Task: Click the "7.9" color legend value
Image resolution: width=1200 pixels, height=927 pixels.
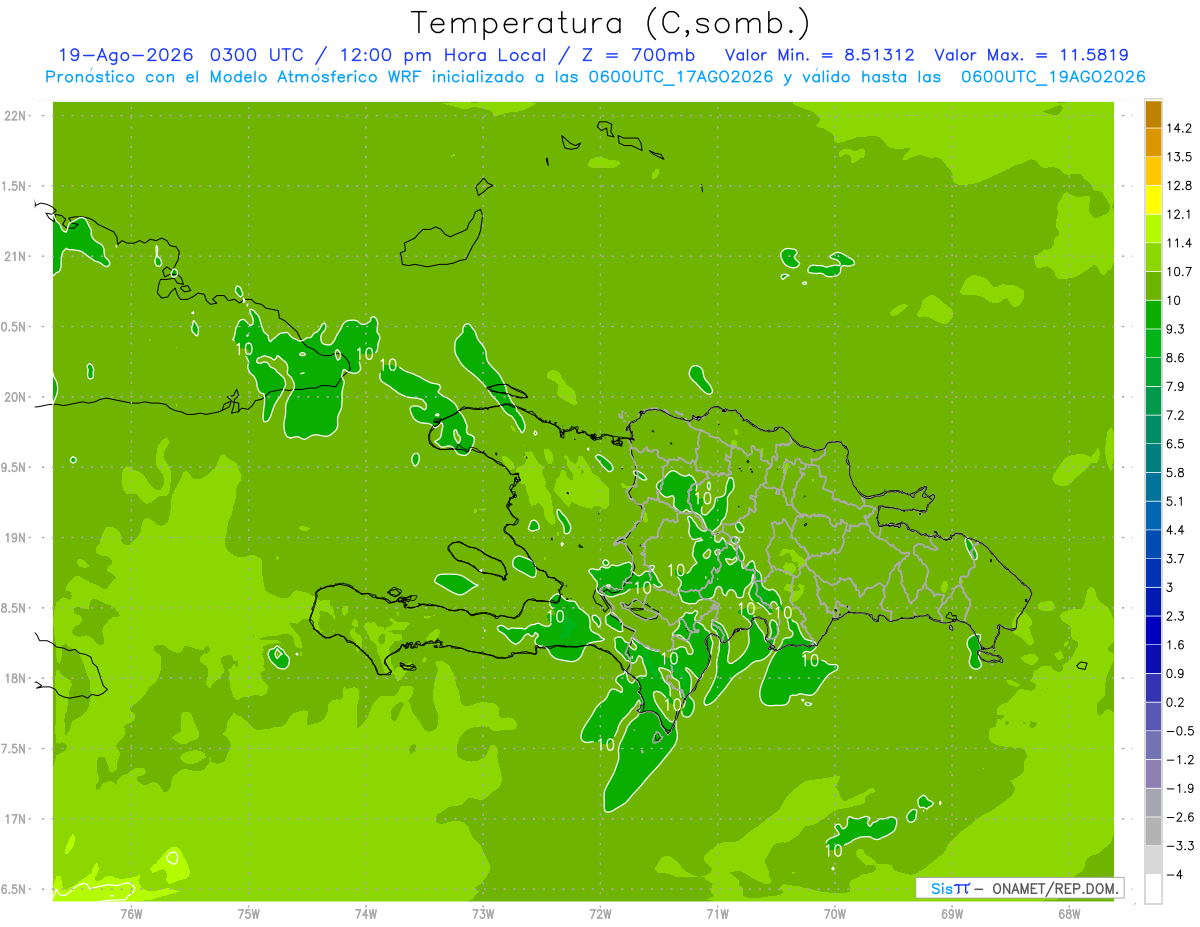Action: point(1176,387)
